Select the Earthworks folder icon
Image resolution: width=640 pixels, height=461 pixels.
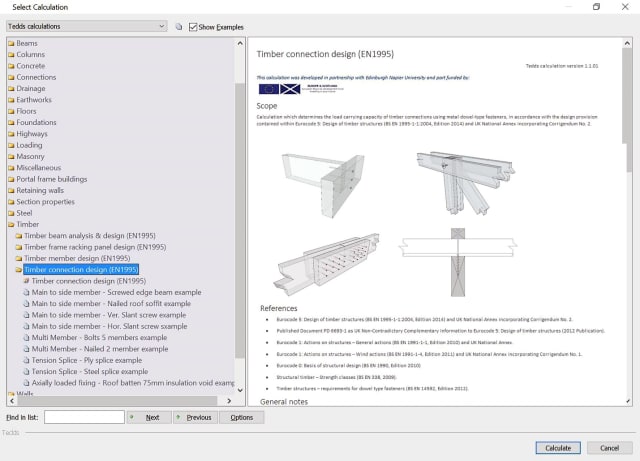(11, 100)
